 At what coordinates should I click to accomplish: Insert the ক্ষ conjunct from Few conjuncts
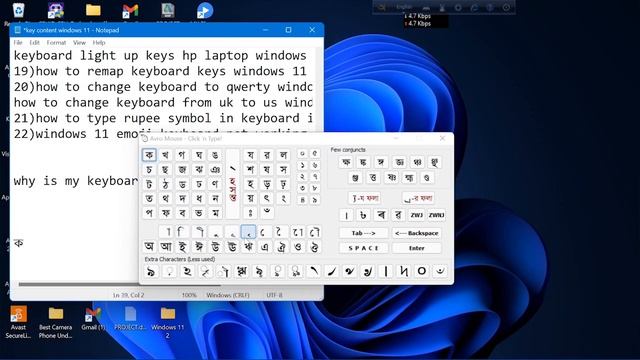346,162
